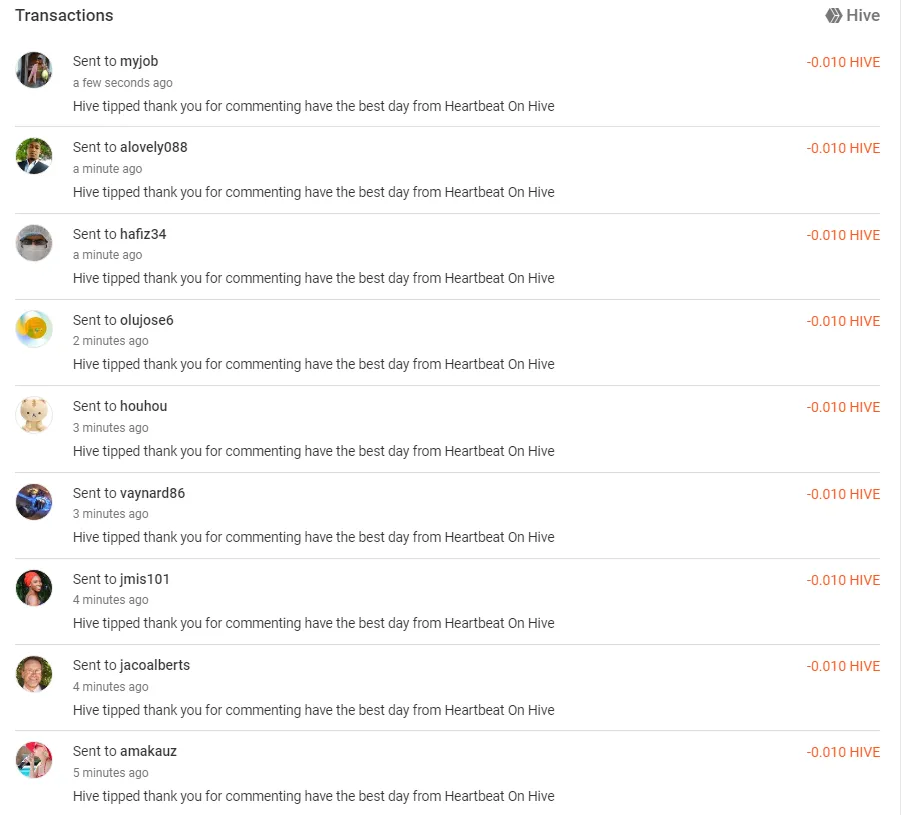Open myjob's profile avatar

click(x=34, y=70)
